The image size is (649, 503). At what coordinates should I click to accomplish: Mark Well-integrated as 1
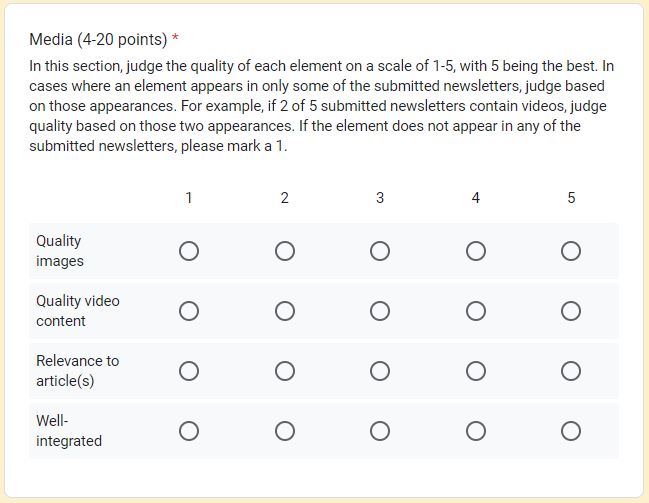[x=189, y=431]
